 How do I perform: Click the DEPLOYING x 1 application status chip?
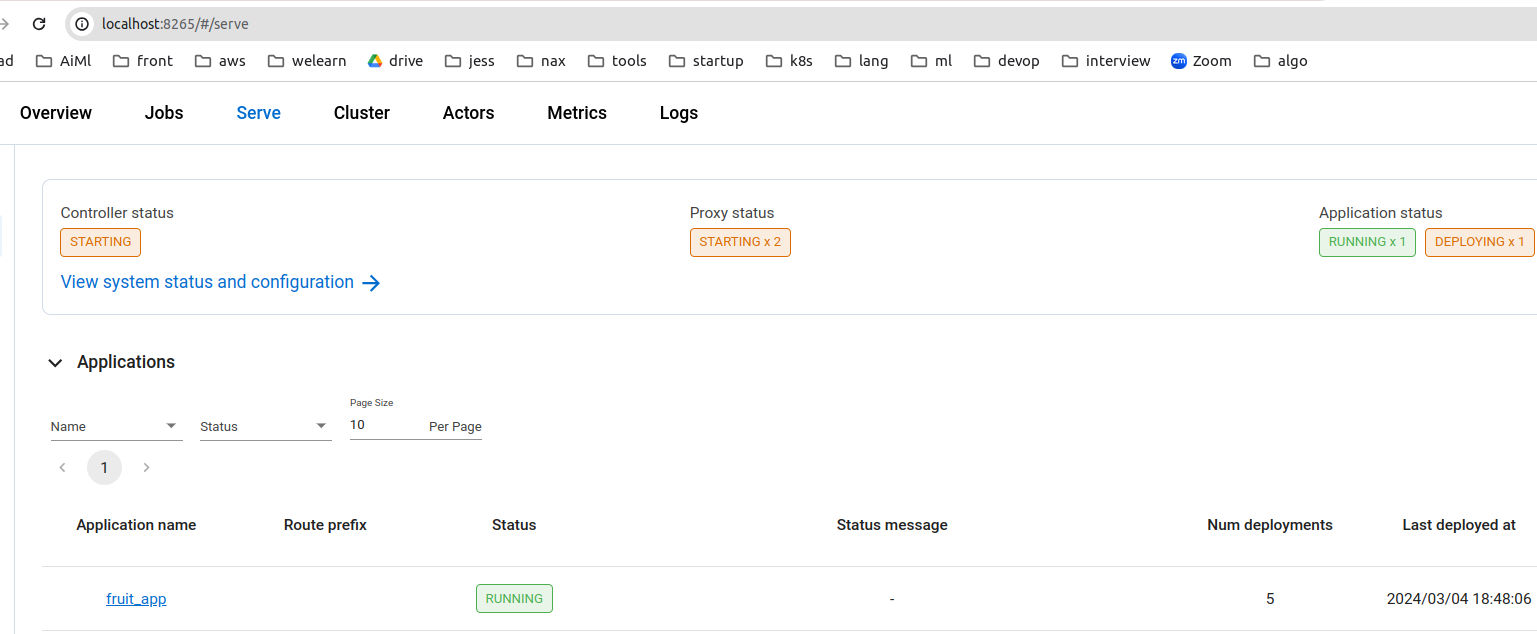1480,242
